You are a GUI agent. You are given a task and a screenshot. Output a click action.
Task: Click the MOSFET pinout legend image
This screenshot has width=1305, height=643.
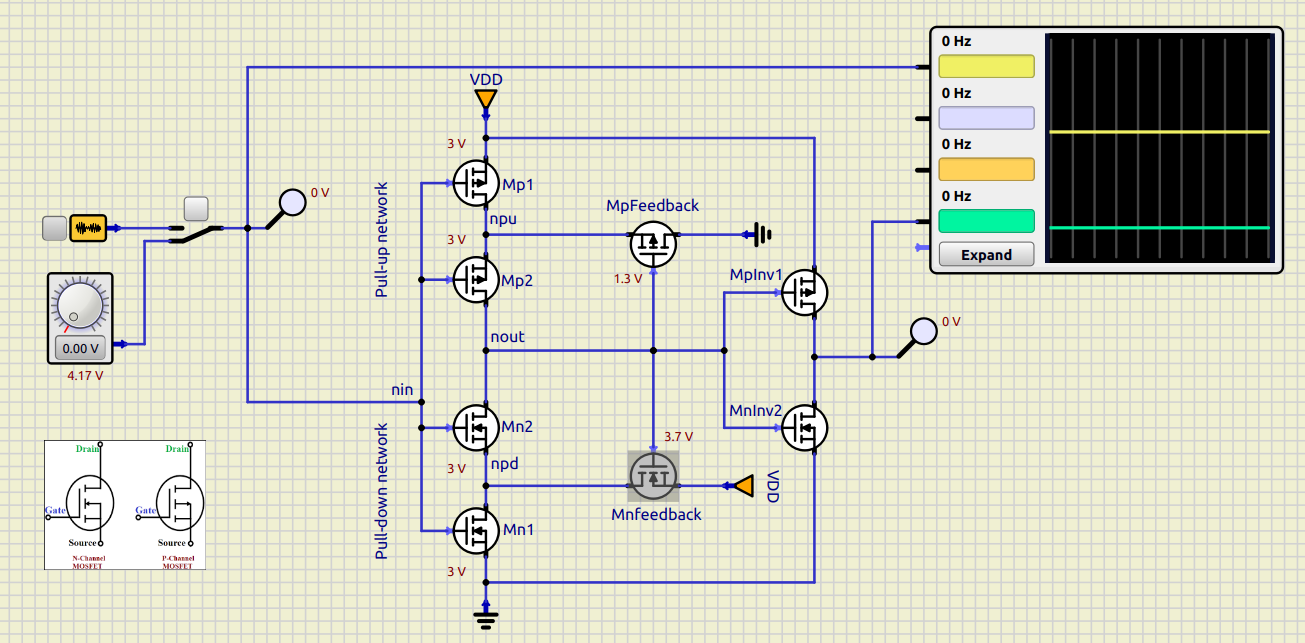click(x=125, y=505)
